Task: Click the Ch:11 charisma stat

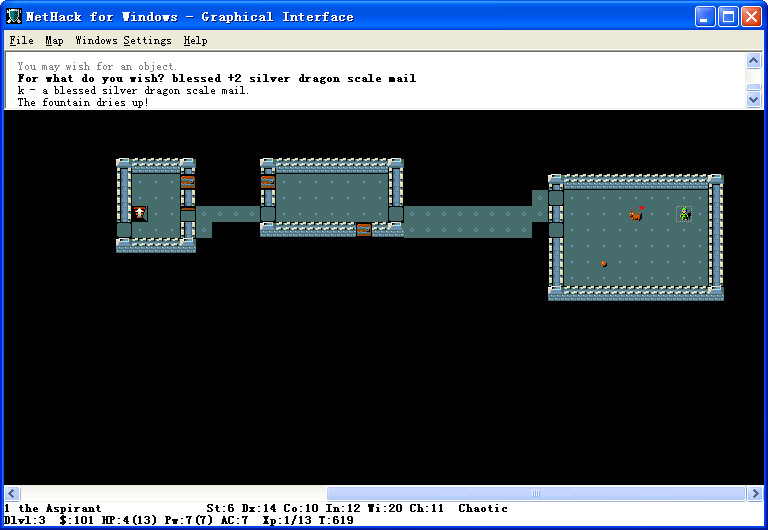Action: 427,508
